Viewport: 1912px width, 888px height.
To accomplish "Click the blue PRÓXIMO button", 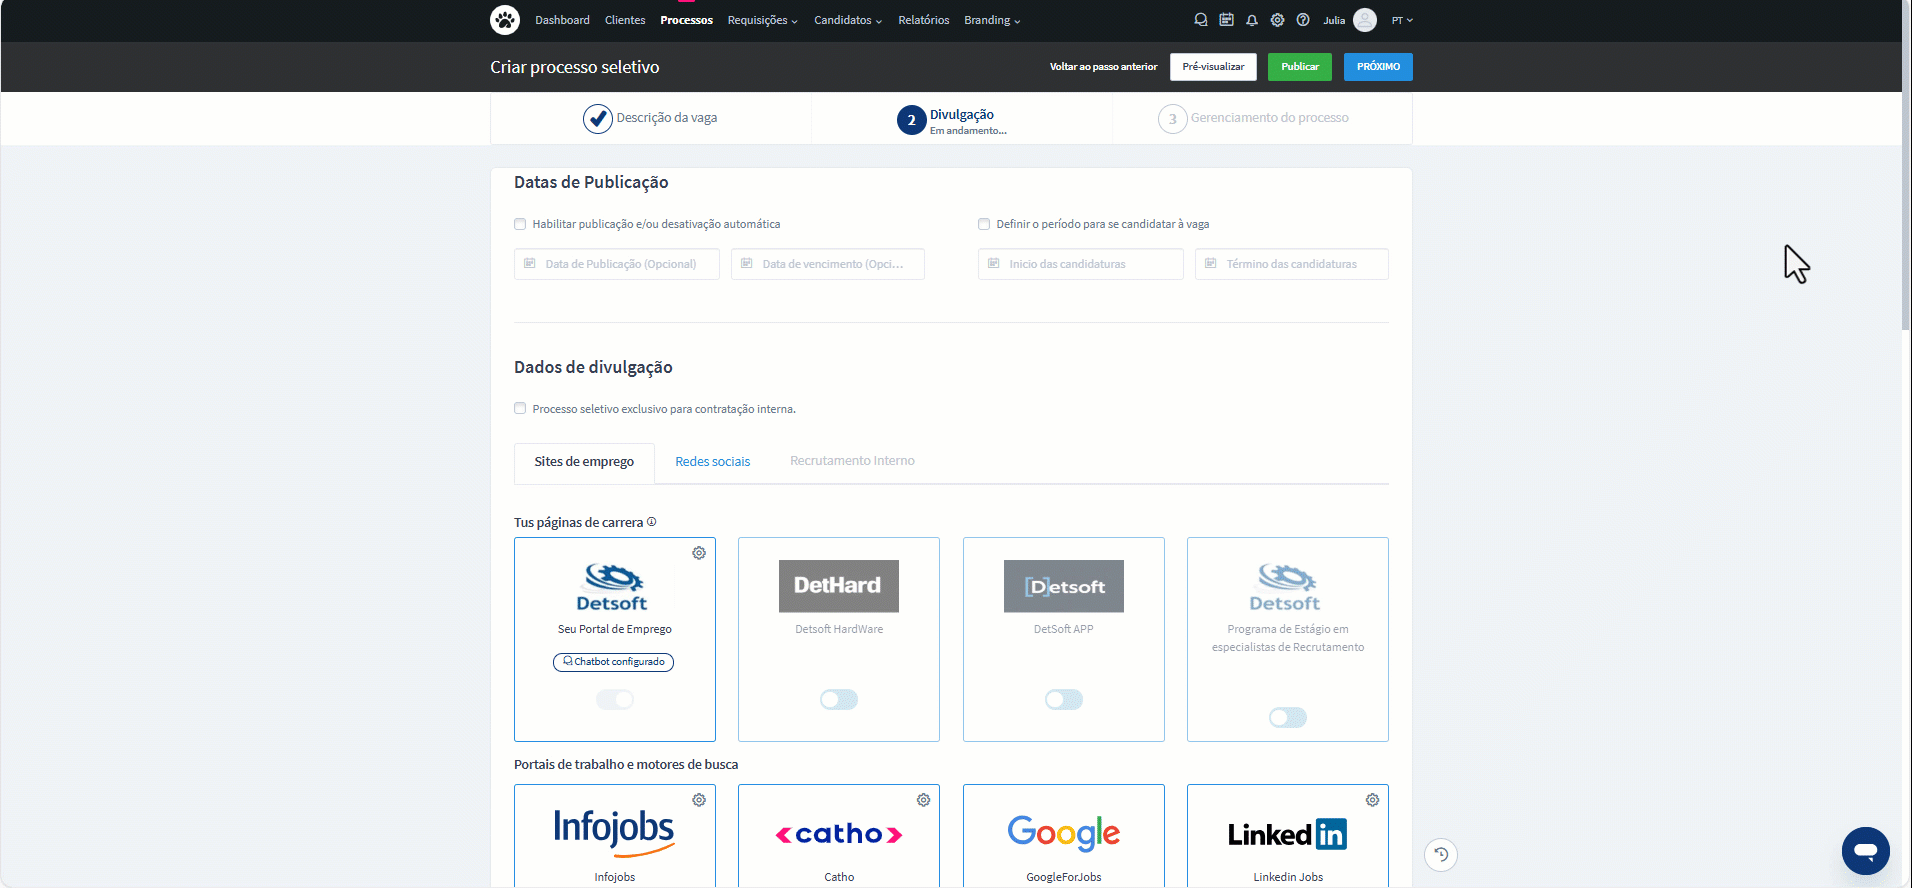I will coord(1378,67).
